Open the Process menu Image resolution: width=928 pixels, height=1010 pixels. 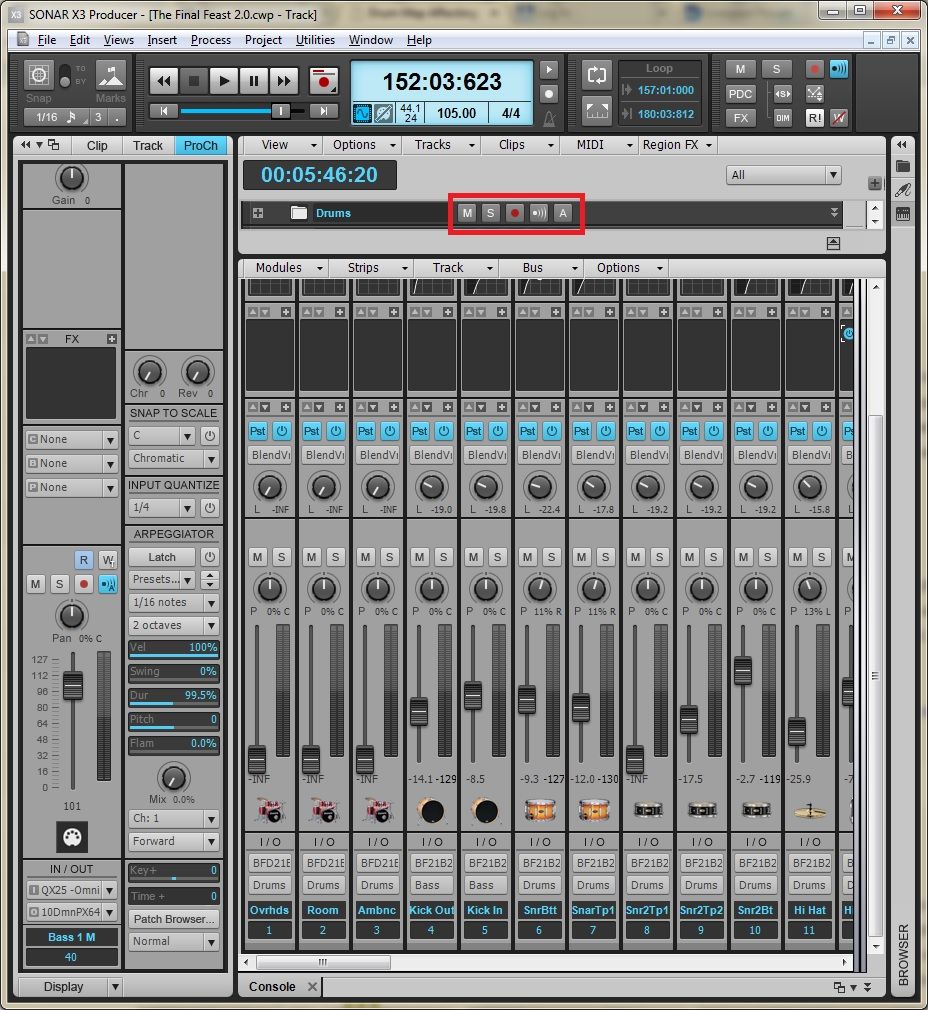(x=210, y=40)
